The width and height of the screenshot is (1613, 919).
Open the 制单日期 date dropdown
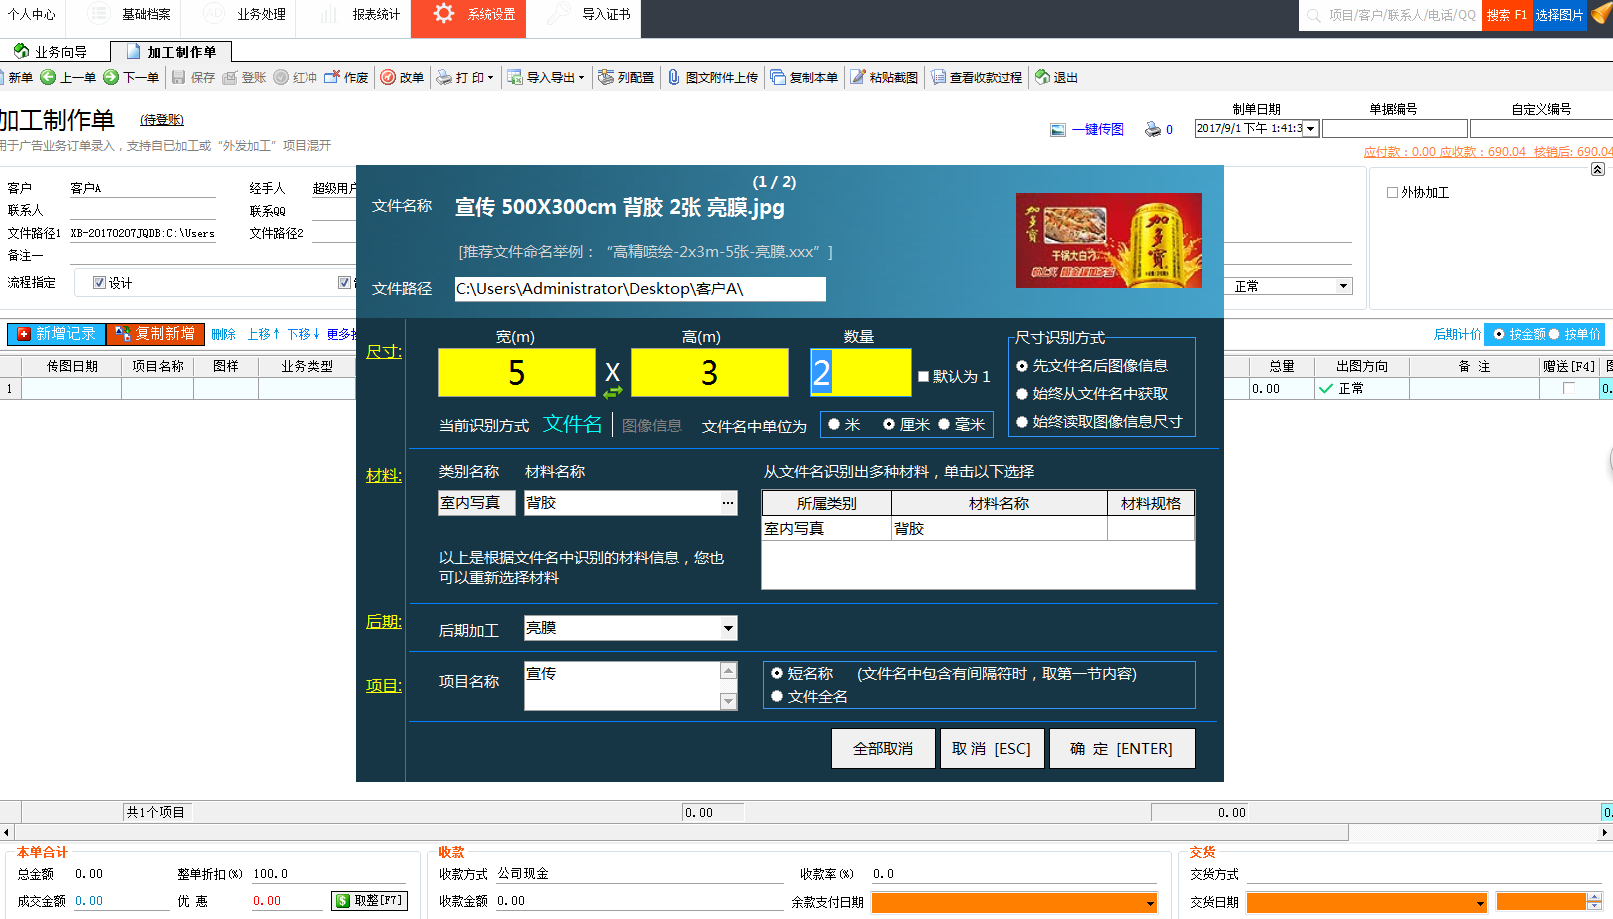coord(1310,128)
